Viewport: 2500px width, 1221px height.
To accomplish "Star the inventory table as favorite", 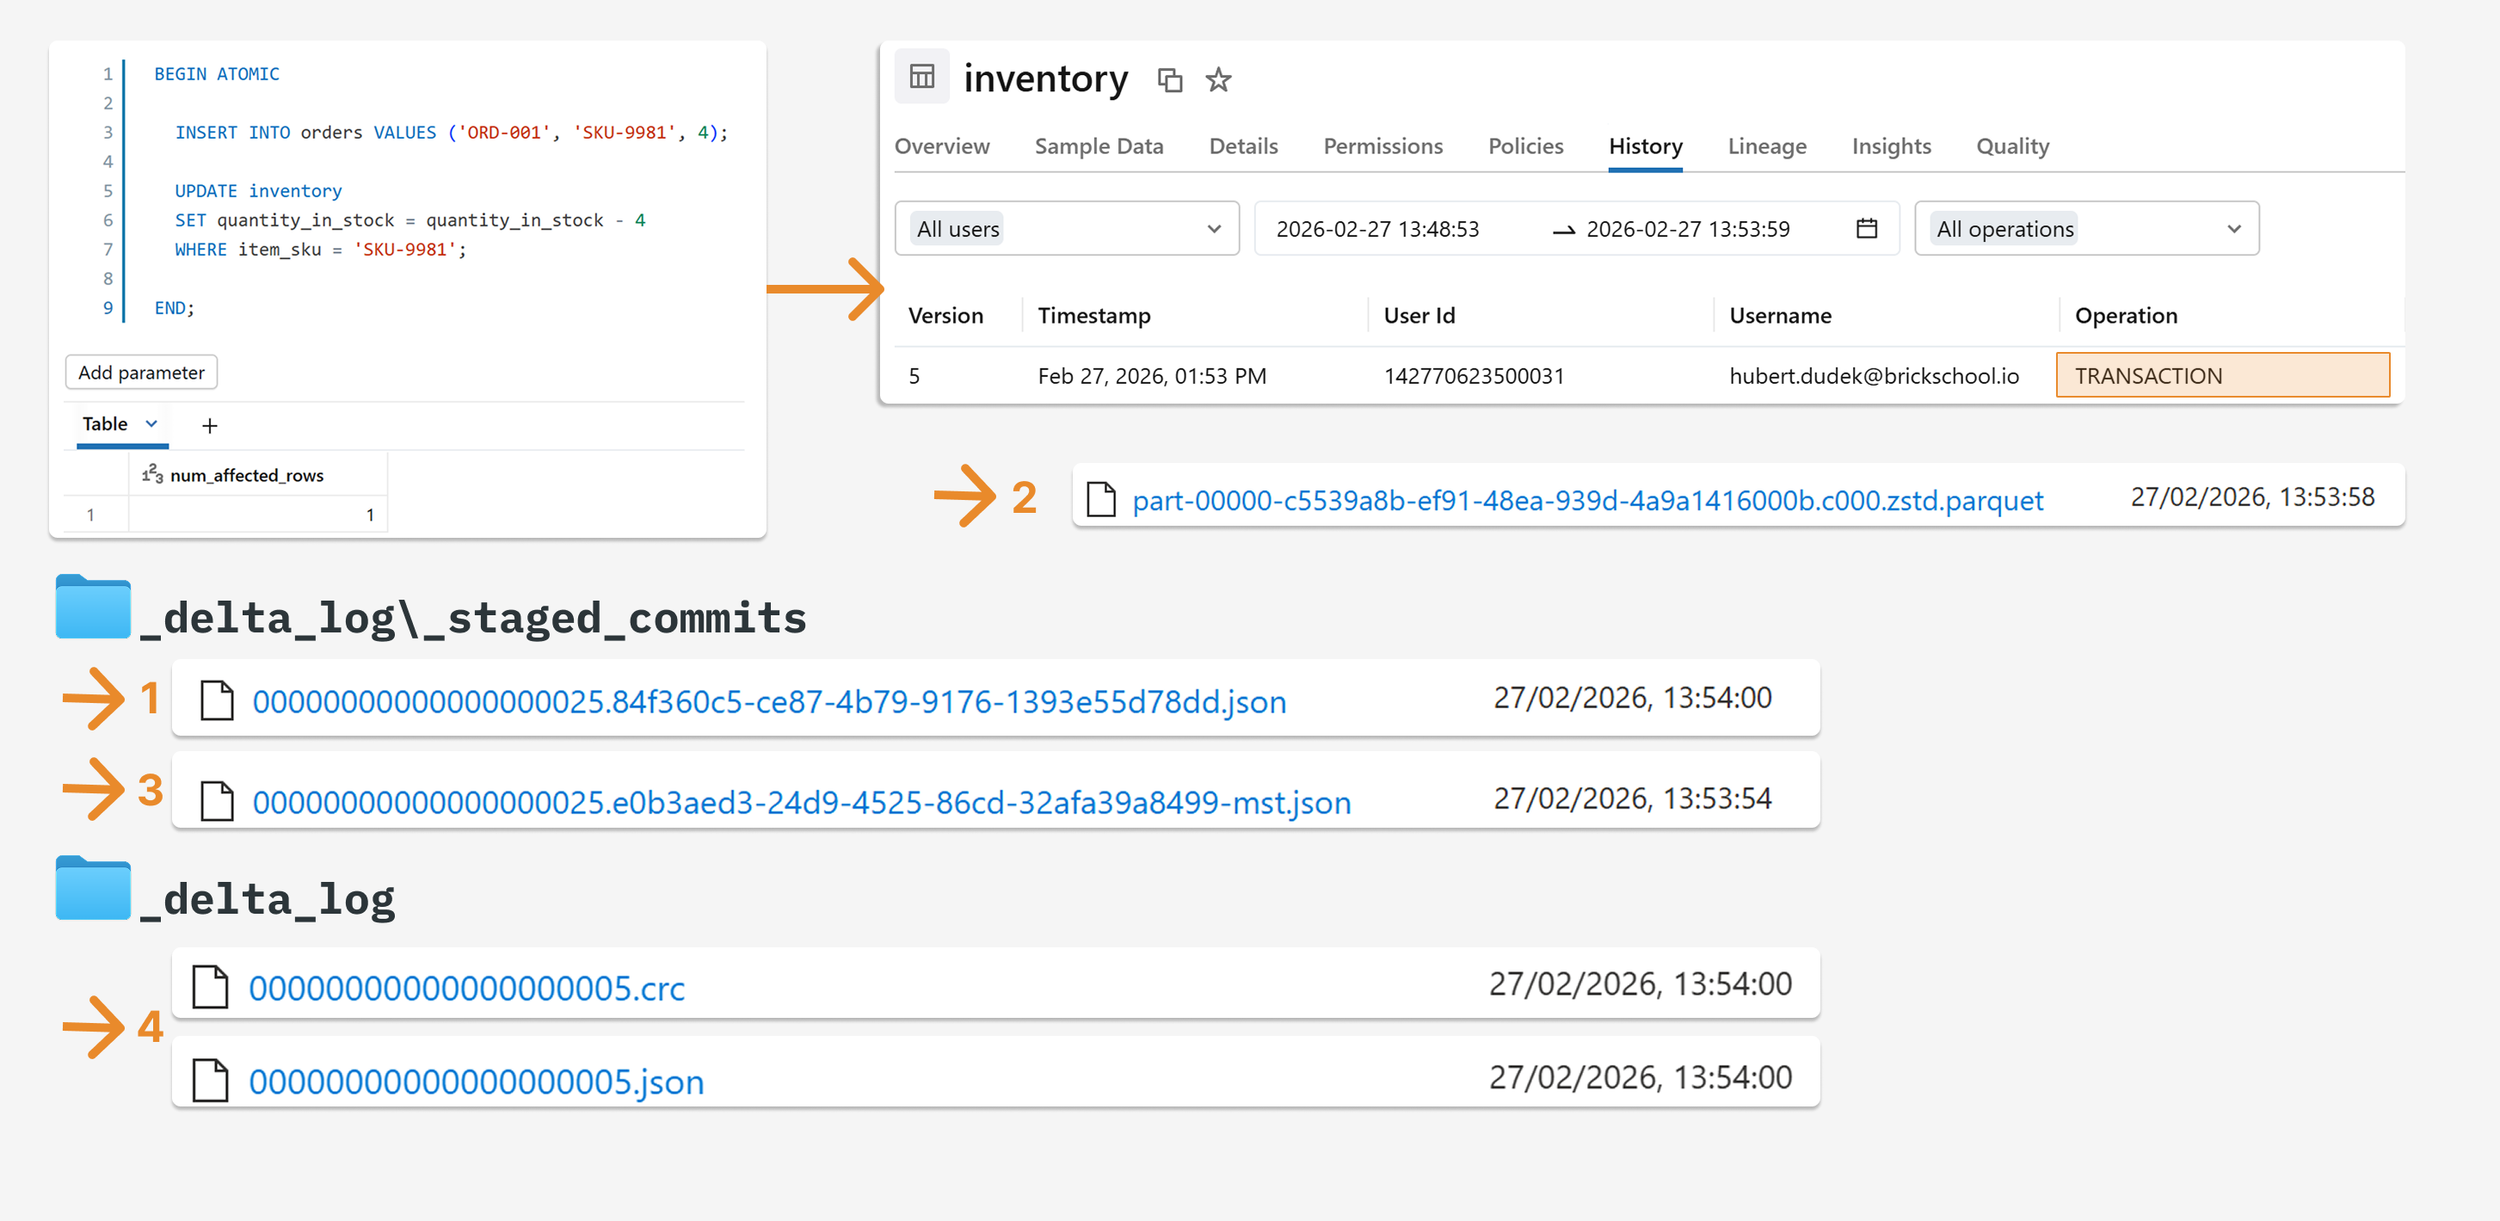I will (x=1217, y=80).
